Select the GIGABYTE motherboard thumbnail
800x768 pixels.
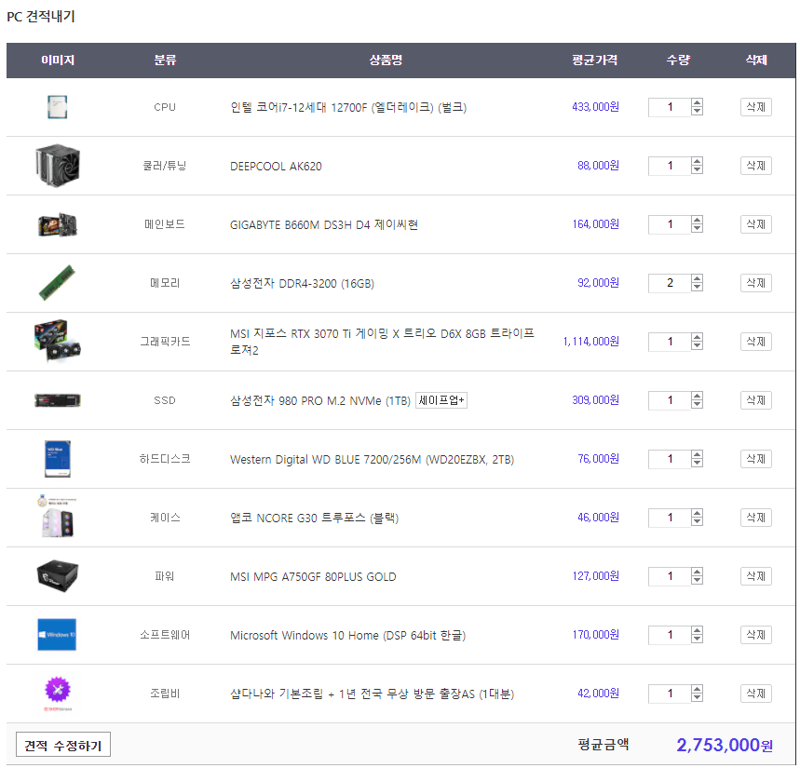point(58,225)
